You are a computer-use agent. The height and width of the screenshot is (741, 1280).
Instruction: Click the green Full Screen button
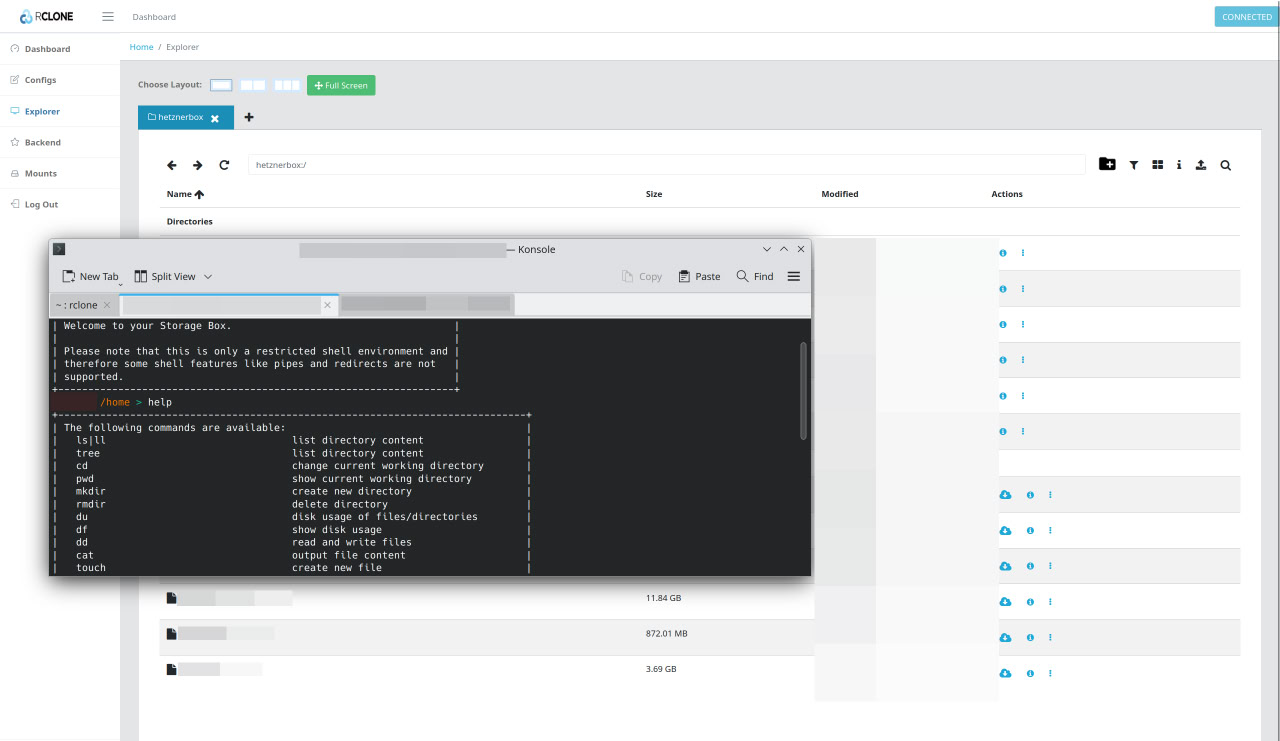341,85
